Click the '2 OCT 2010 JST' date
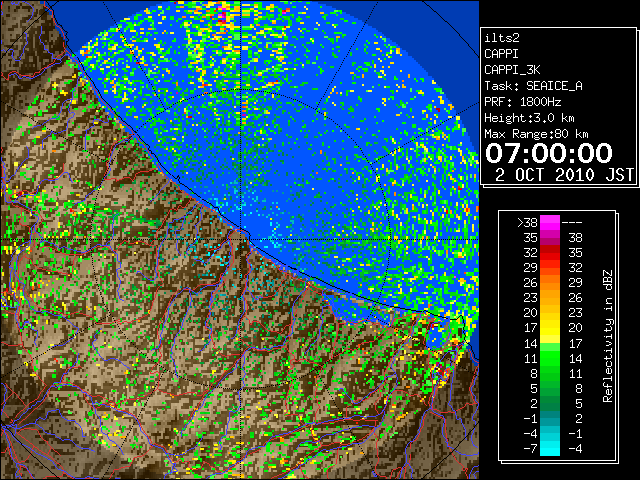640x480 pixels. 564,175
